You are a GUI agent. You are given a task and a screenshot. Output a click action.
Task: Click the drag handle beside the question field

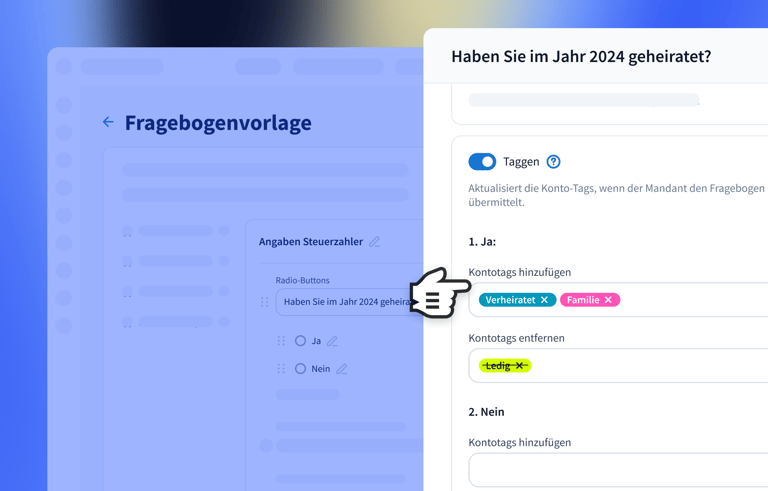click(265, 302)
